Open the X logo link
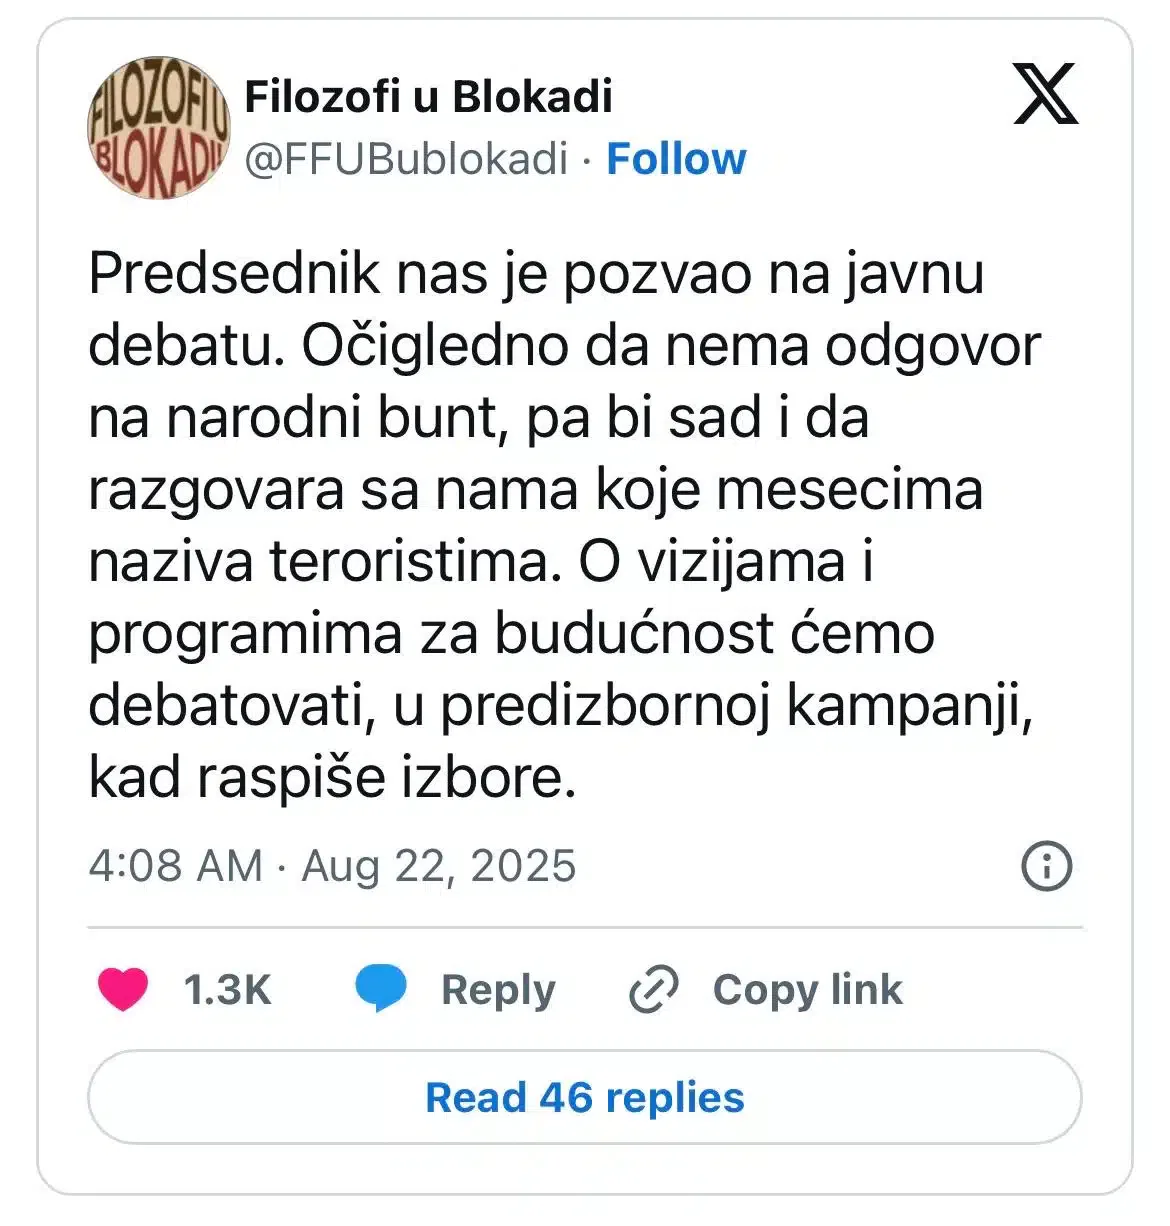Viewport: 1170px width, 1226px height. click(x=1045, y=94)
